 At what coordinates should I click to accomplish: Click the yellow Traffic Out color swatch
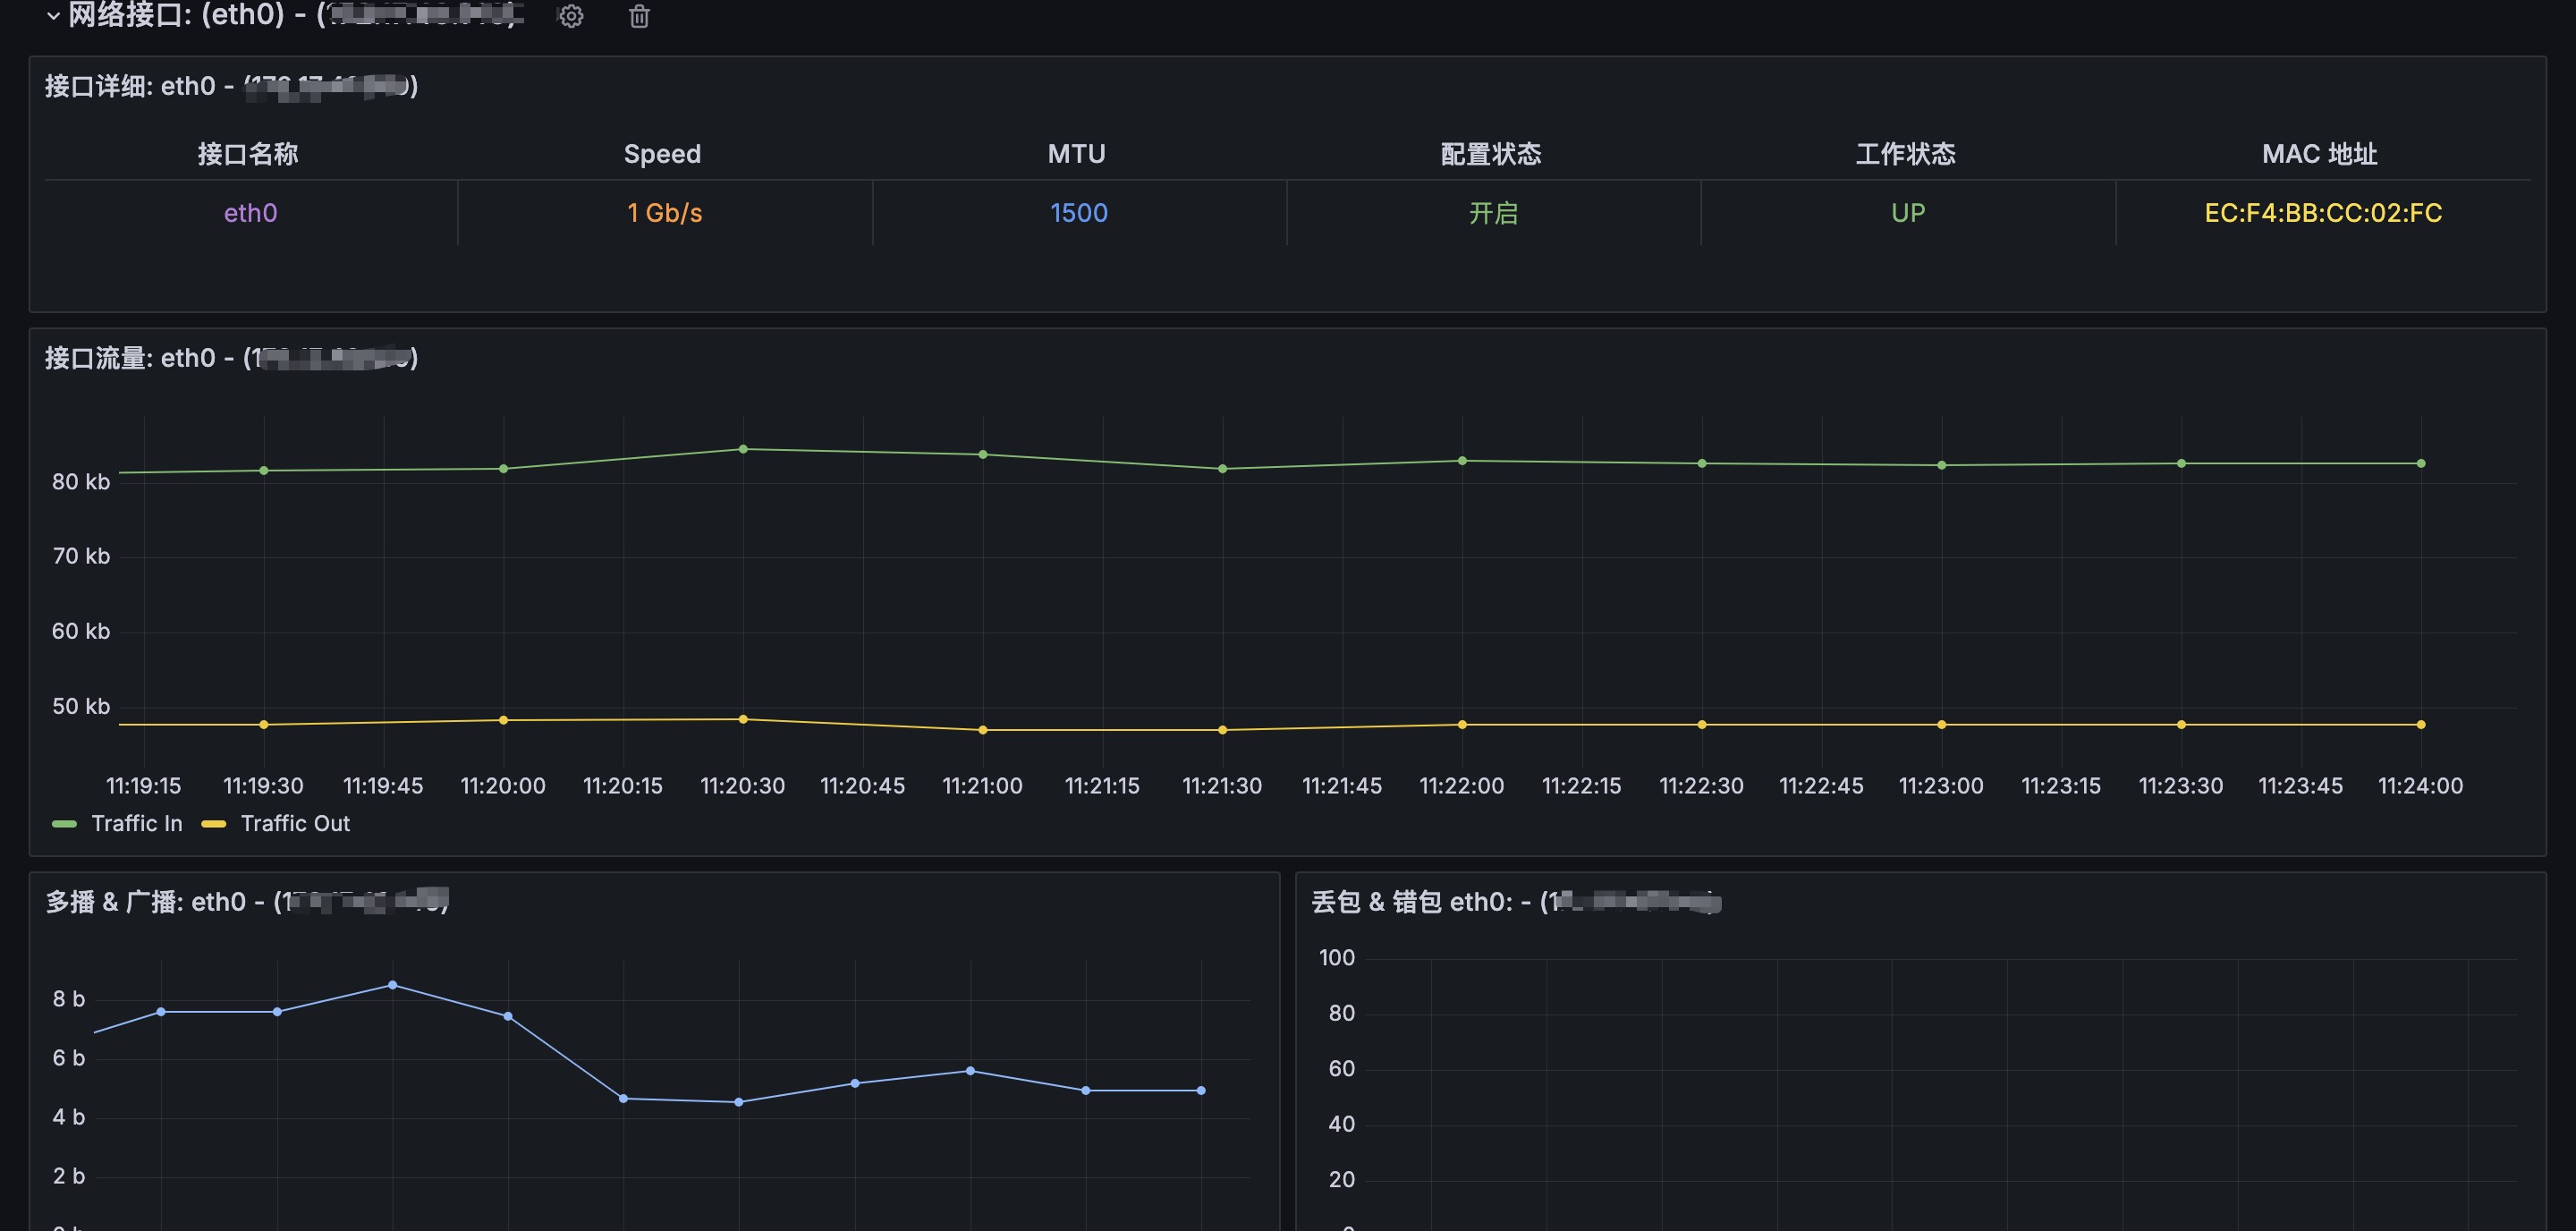(x=213, y=823)
